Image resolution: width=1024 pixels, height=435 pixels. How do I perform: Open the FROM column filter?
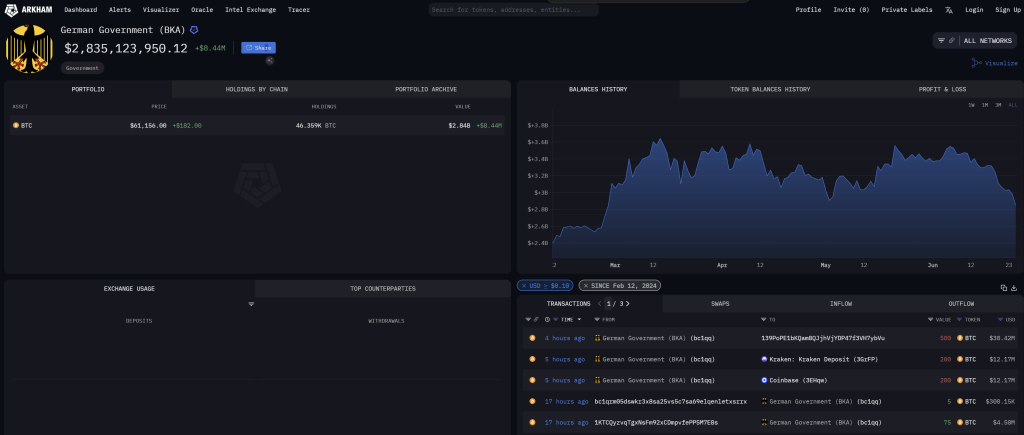point(597,319)
